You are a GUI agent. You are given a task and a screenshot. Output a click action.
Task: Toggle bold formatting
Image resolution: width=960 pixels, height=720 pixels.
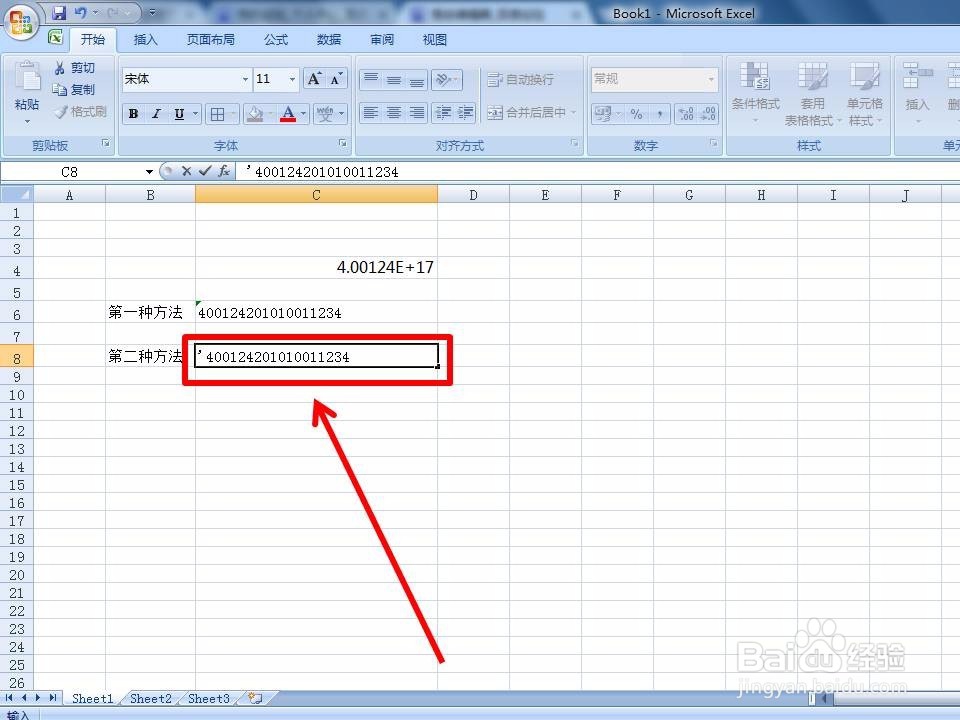click(133, 114)
